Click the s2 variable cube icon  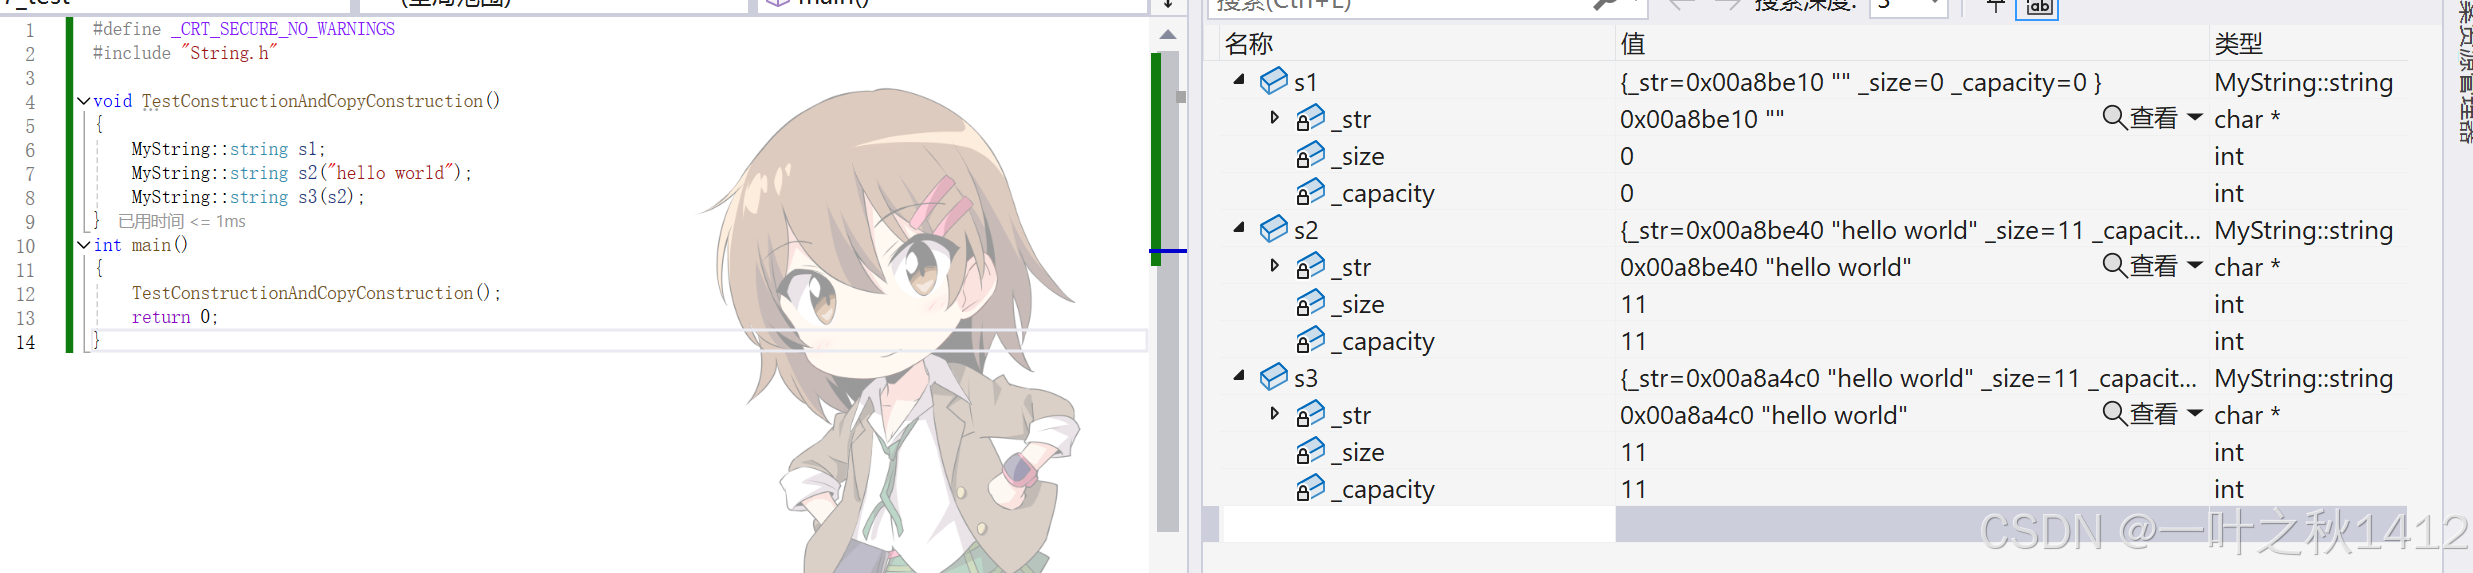pyautogui.click(x=1273, y=229)
